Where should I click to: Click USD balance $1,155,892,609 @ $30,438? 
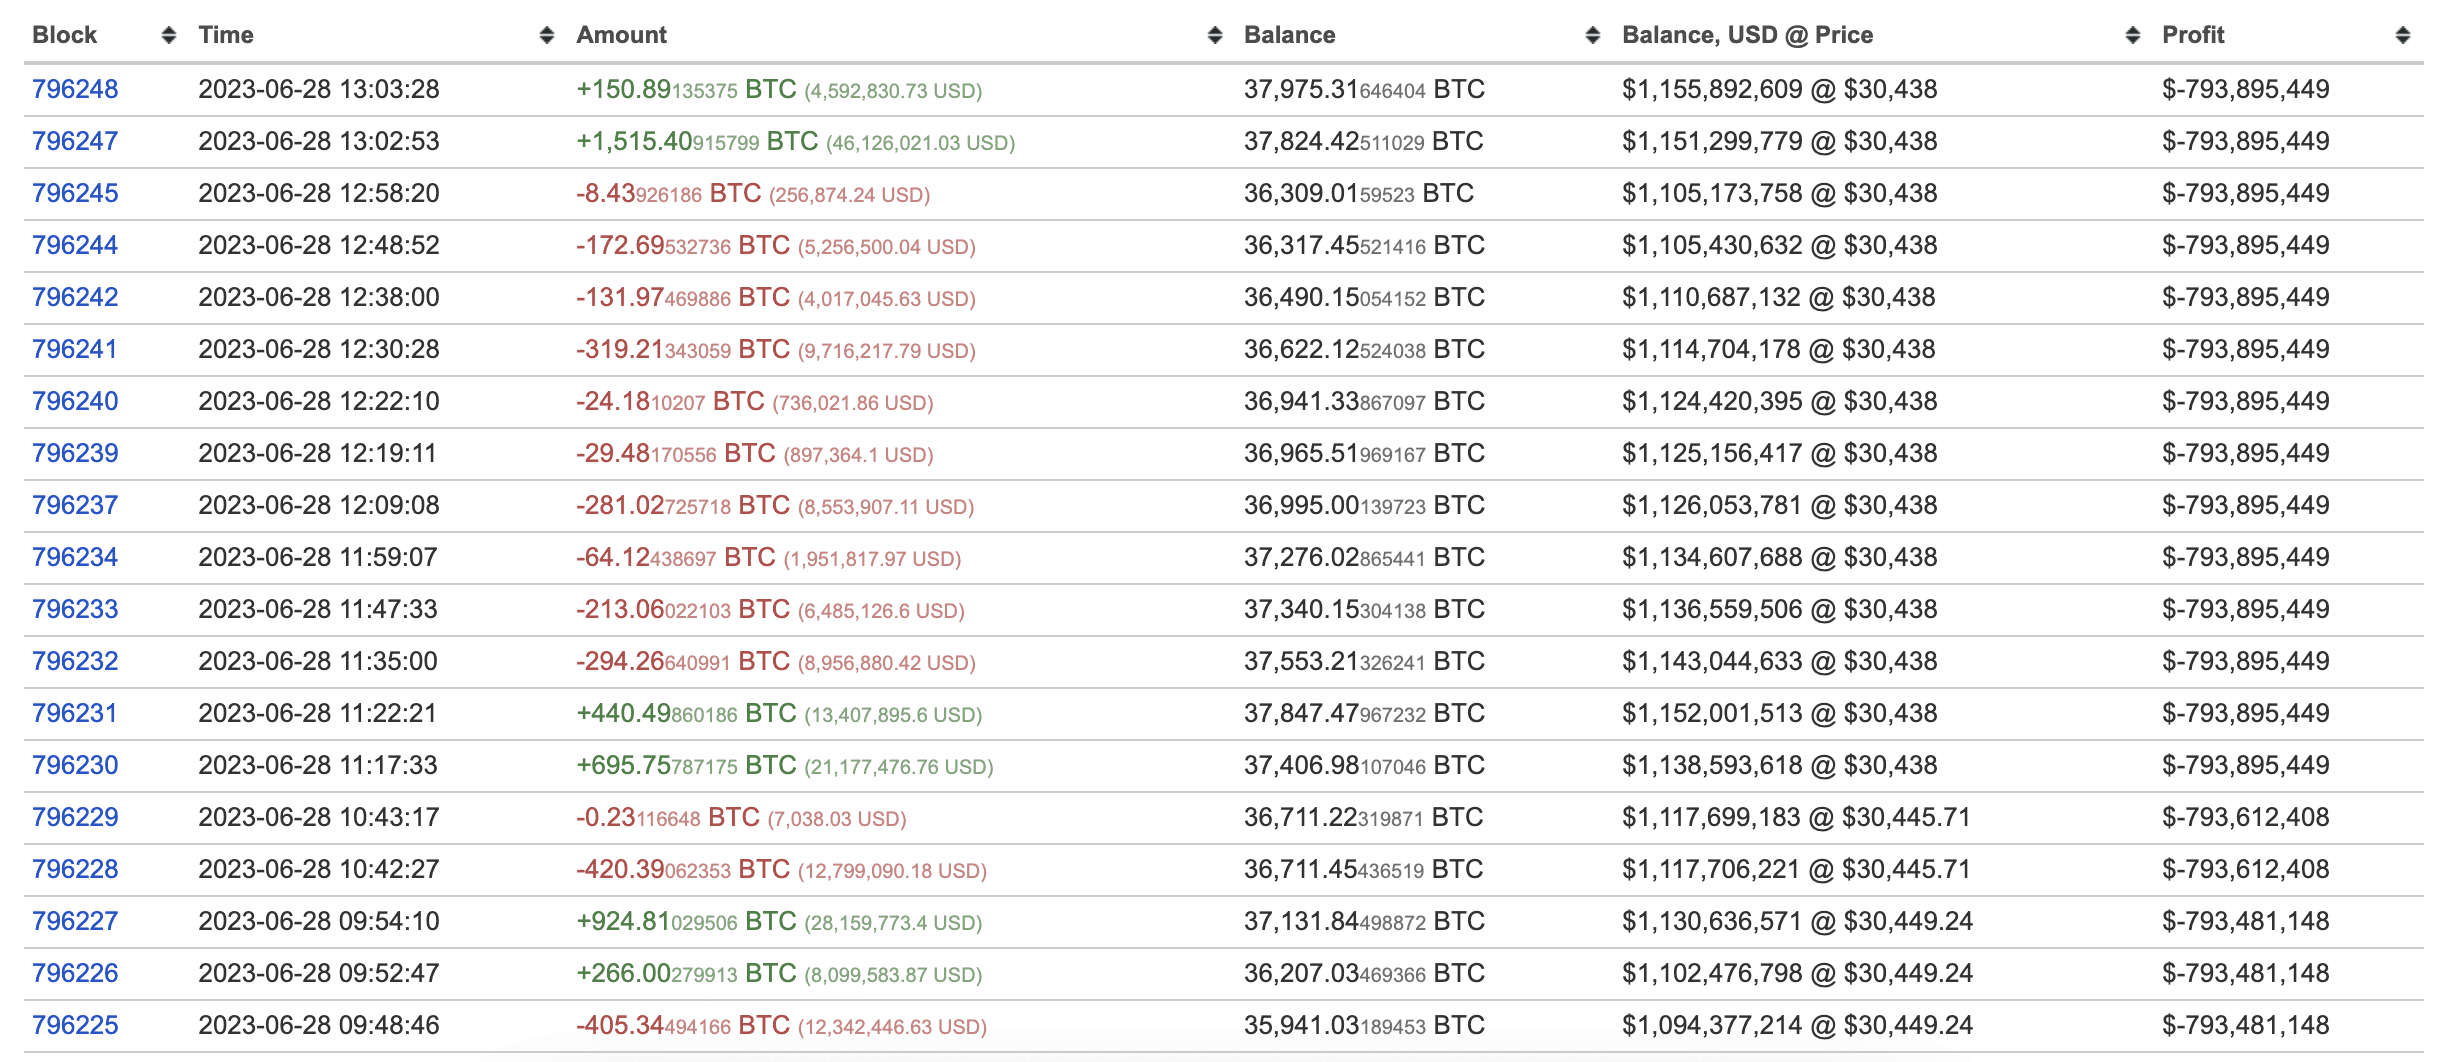click(1780, 89)
